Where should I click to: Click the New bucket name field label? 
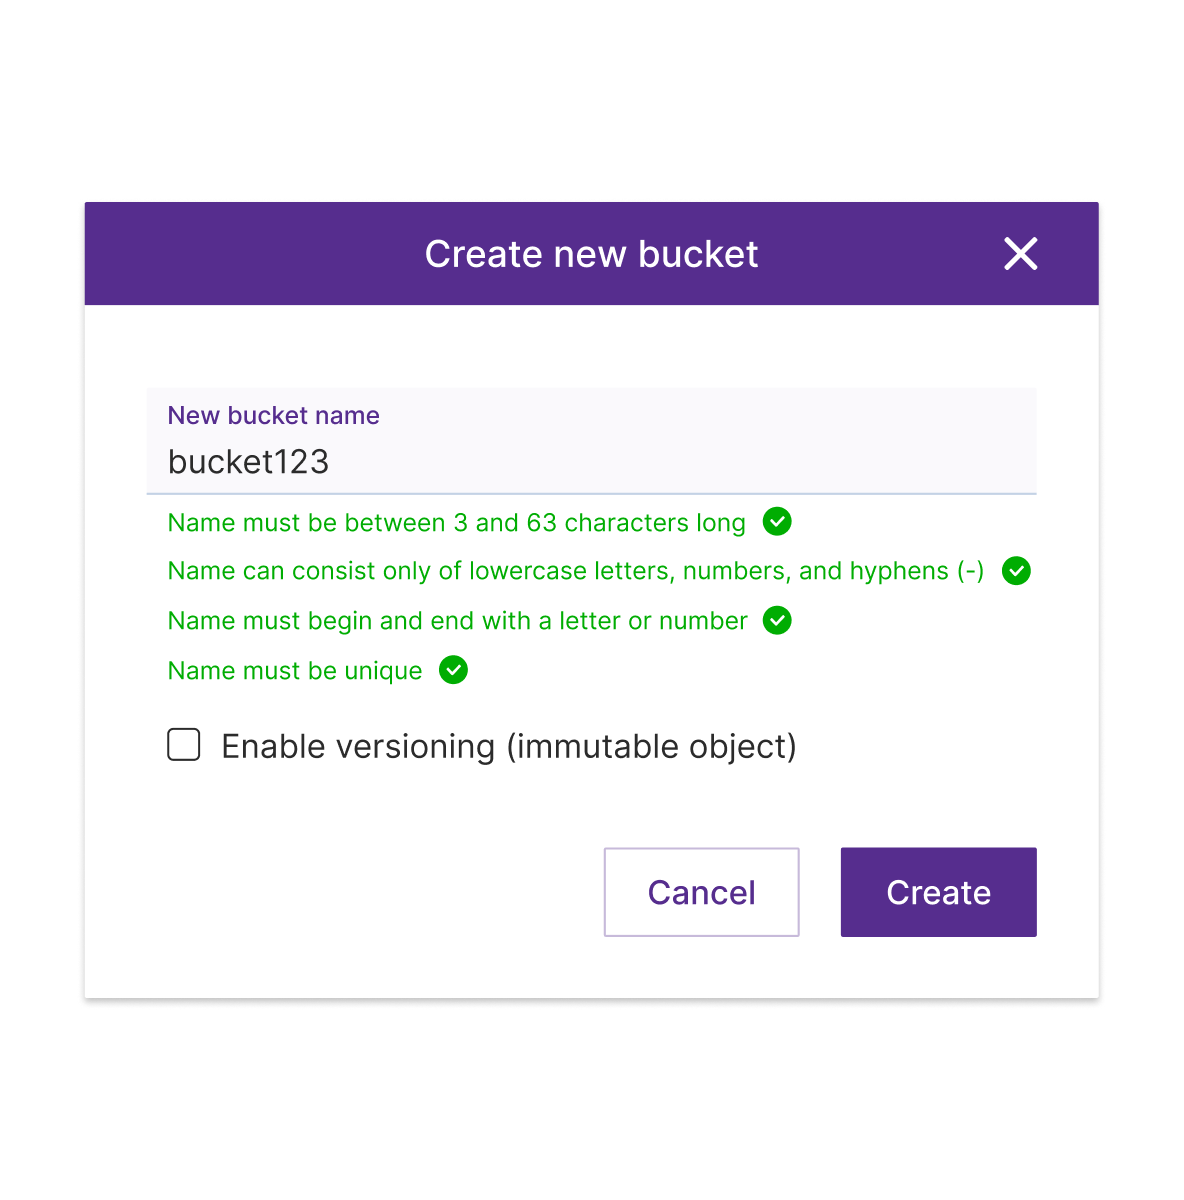tap(273, 415)
